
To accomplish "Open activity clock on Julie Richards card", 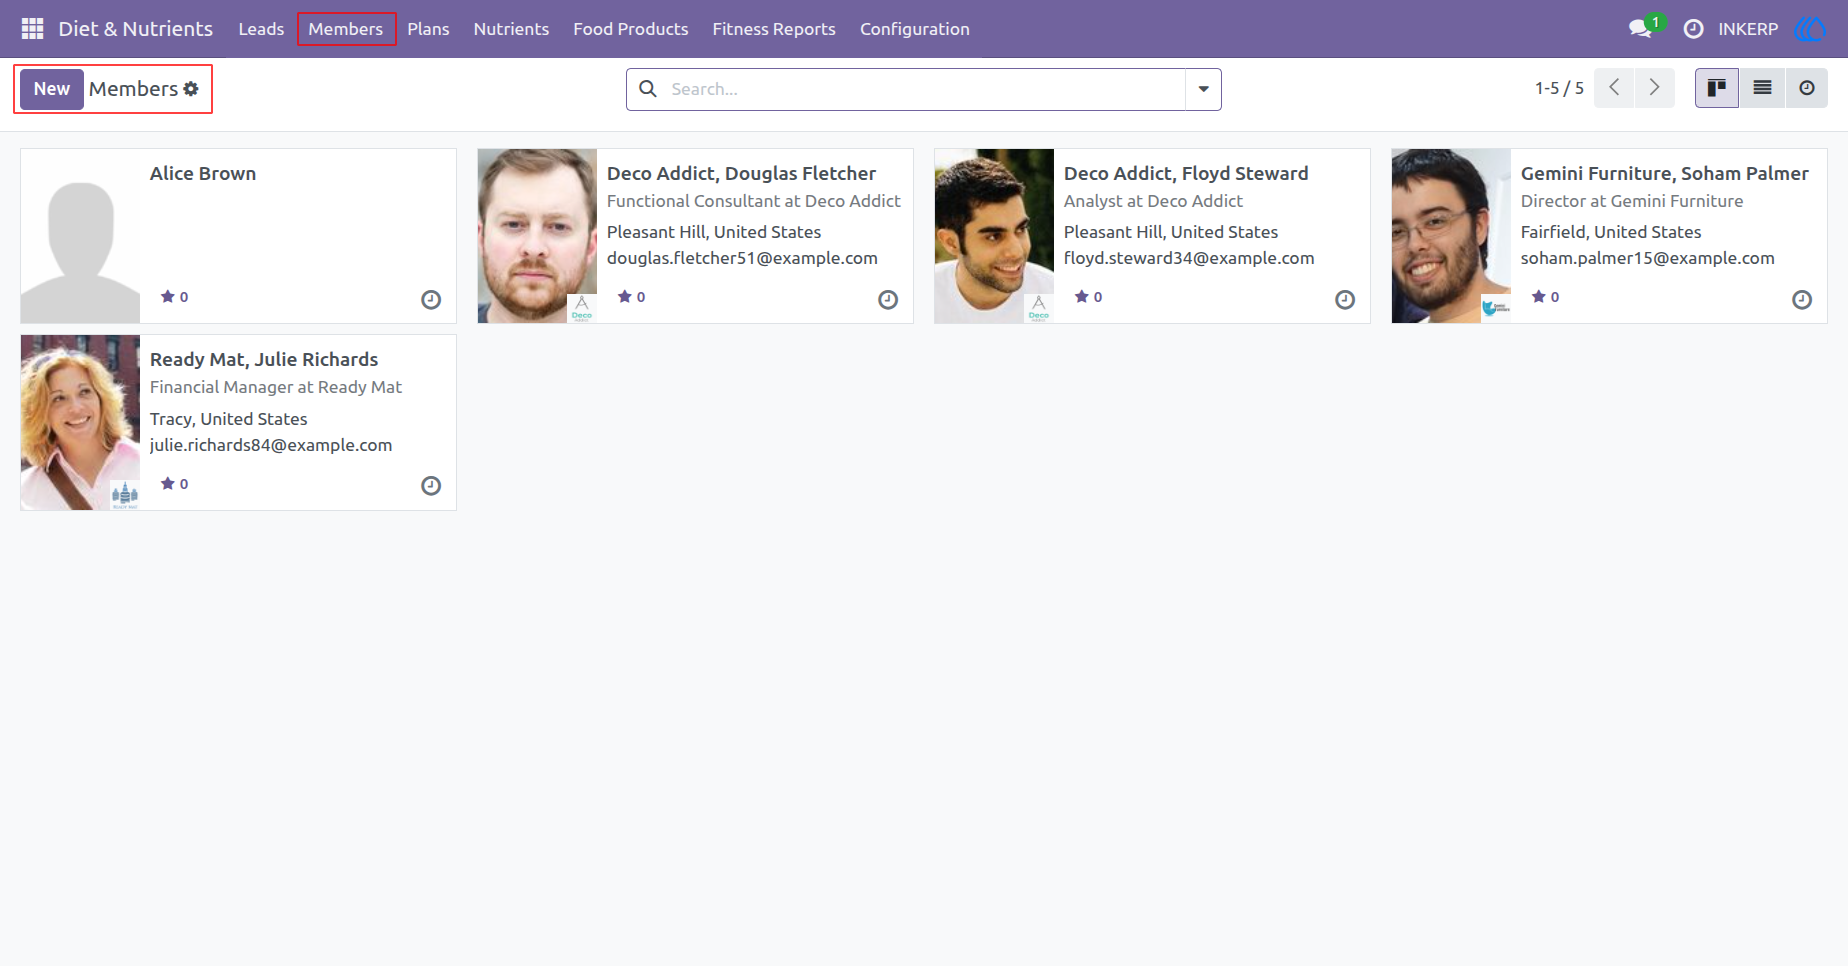I will (431, 486).
